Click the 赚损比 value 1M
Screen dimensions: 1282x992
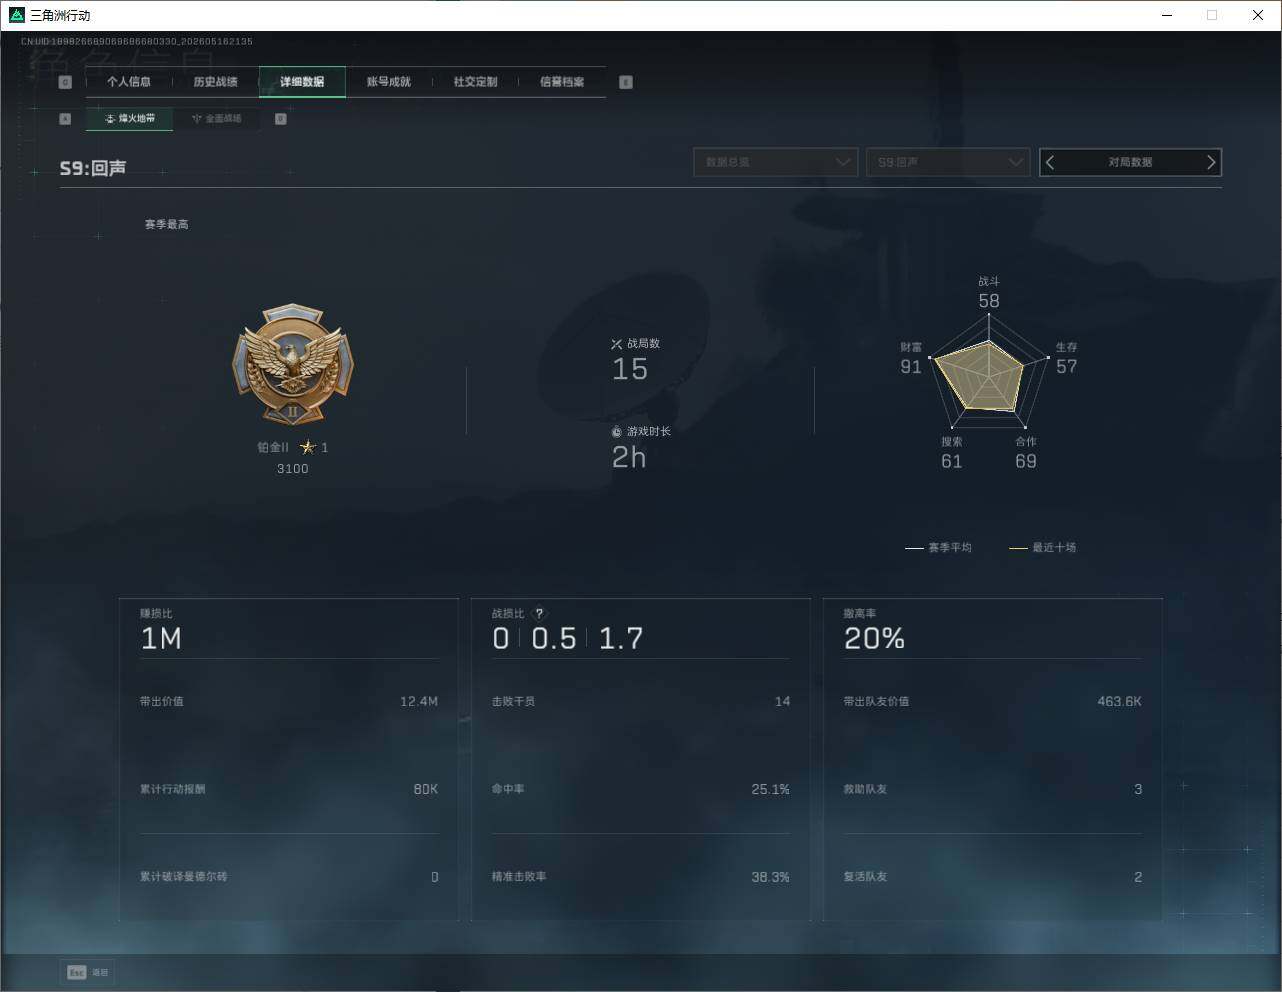pyautogui.click(x=161, y=639)
